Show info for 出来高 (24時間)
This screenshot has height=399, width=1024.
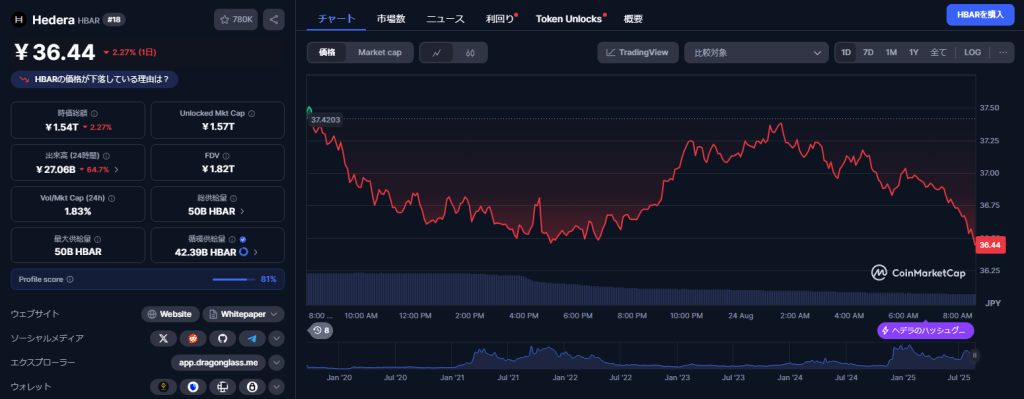pyautogui.click(x=106, y=156)
